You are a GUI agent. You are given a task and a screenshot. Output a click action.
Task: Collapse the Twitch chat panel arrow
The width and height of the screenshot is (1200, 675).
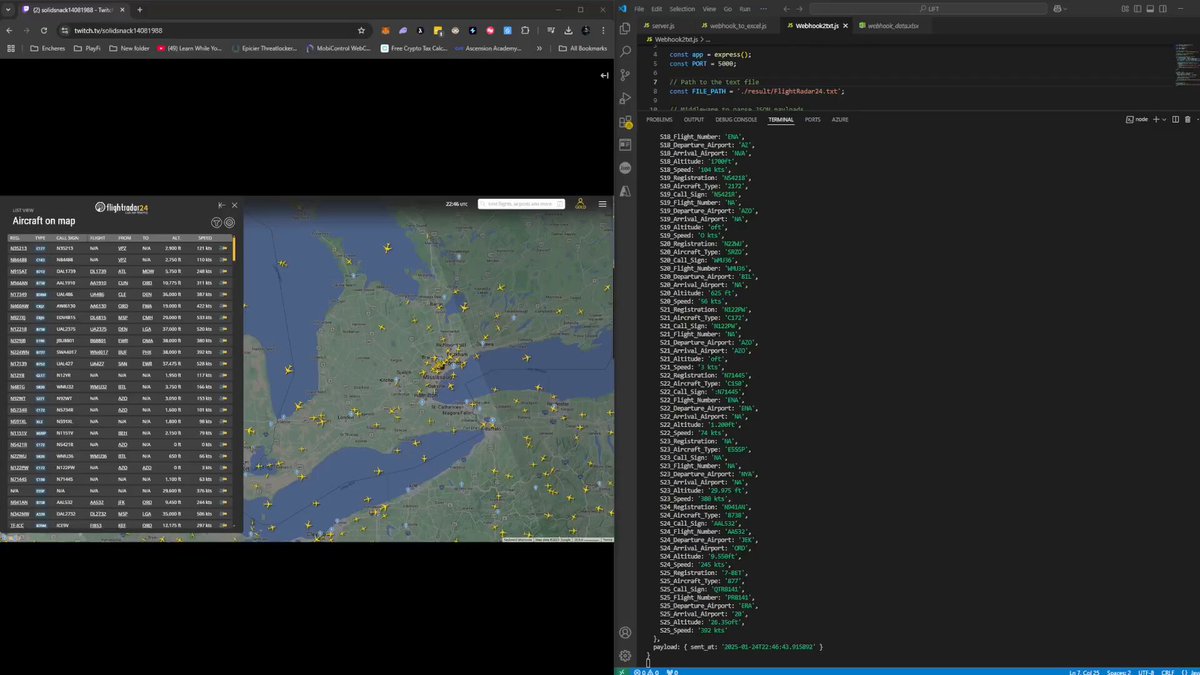pos(604,76)
